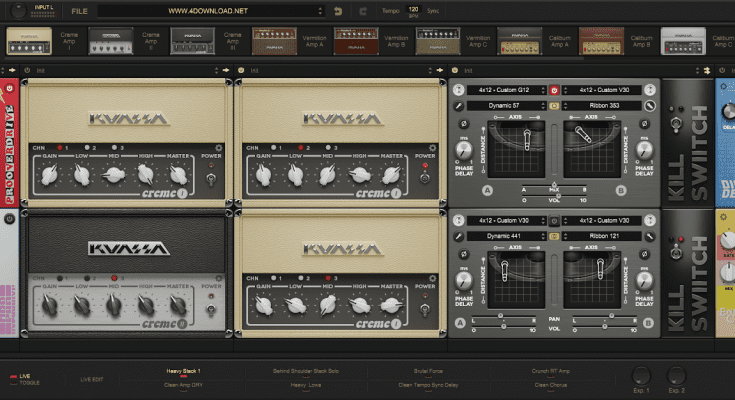The height and width of the screenshot is (400, 735).
Task: Click the red Prooverdrive power icon
Action: 9,89
